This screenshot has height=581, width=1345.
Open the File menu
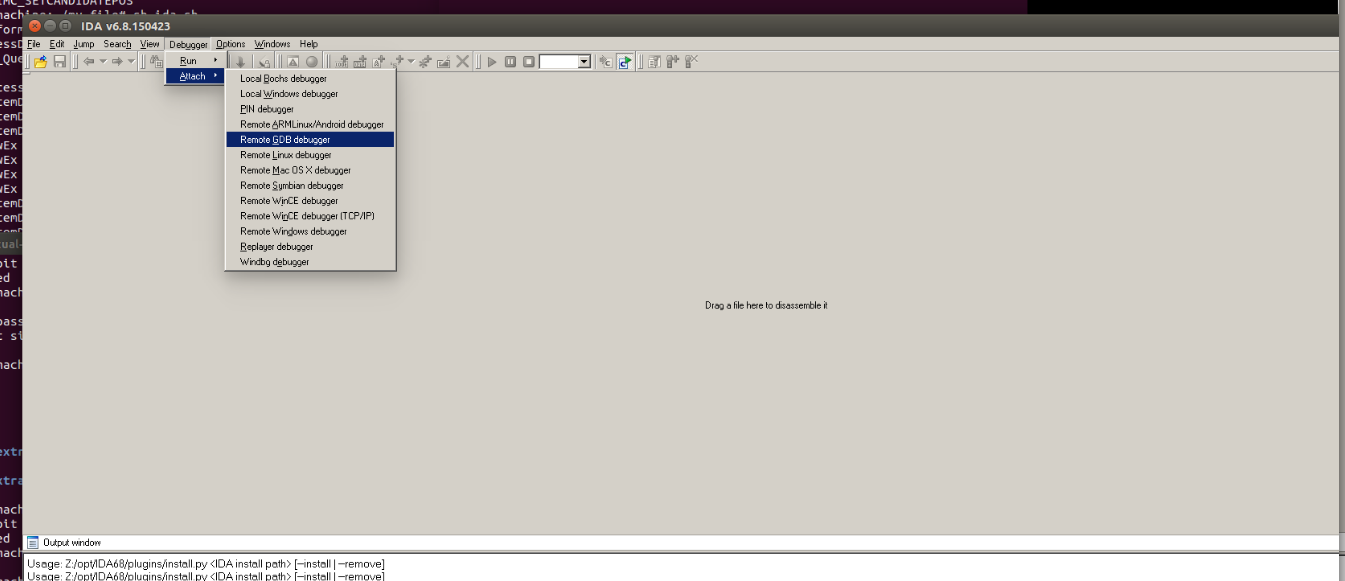(x=34, y=44)
